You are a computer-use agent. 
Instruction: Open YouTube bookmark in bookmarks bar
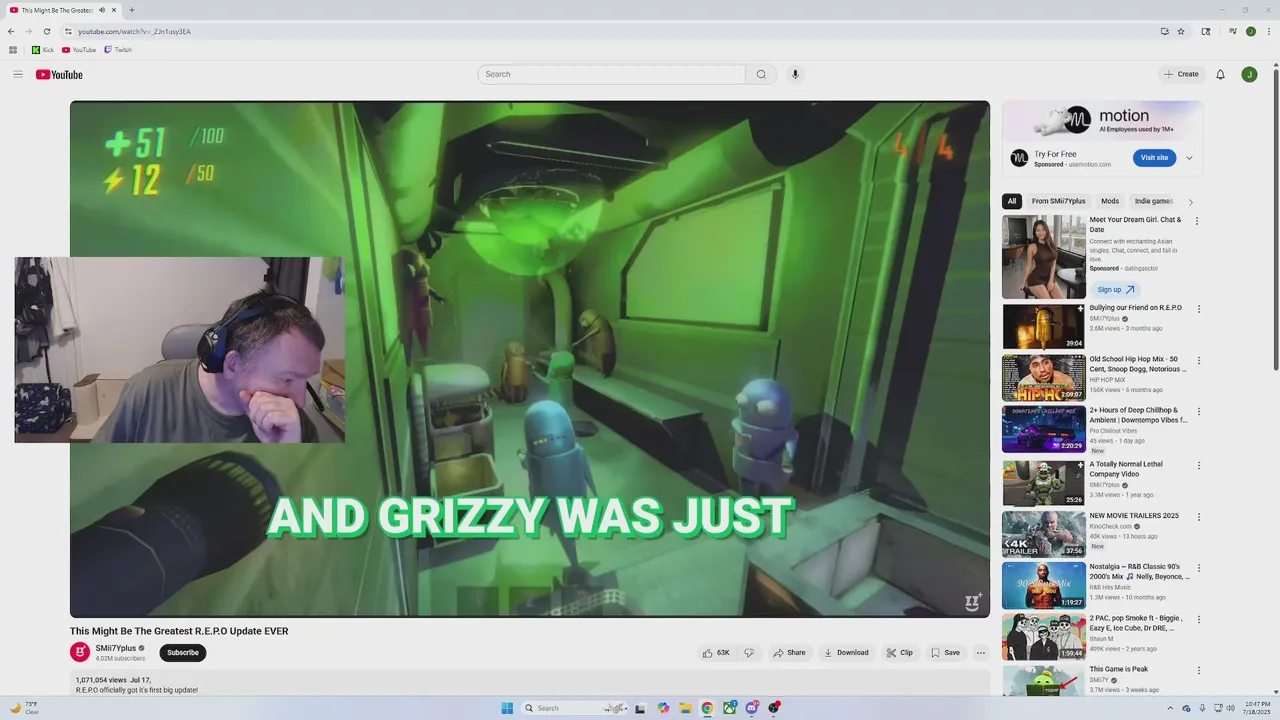(x=79, y=50)
